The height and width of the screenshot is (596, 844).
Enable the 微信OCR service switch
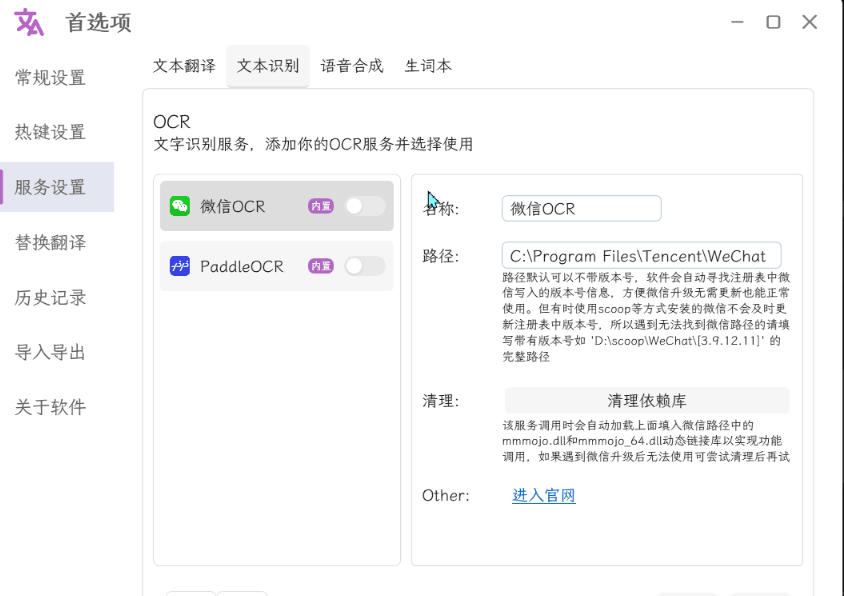(x=365, y=206)
